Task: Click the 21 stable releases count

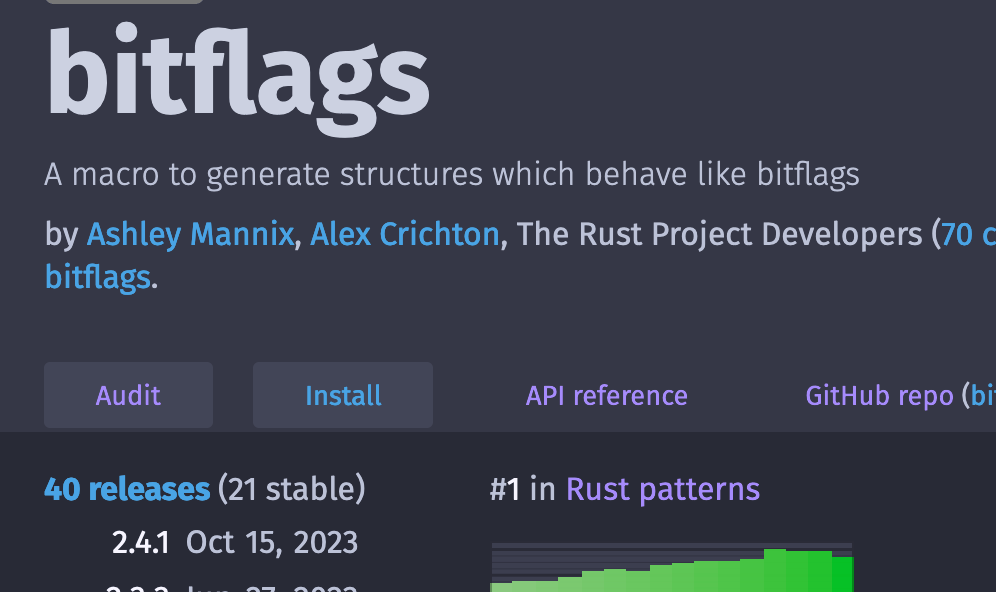Action: coord(290,489)
